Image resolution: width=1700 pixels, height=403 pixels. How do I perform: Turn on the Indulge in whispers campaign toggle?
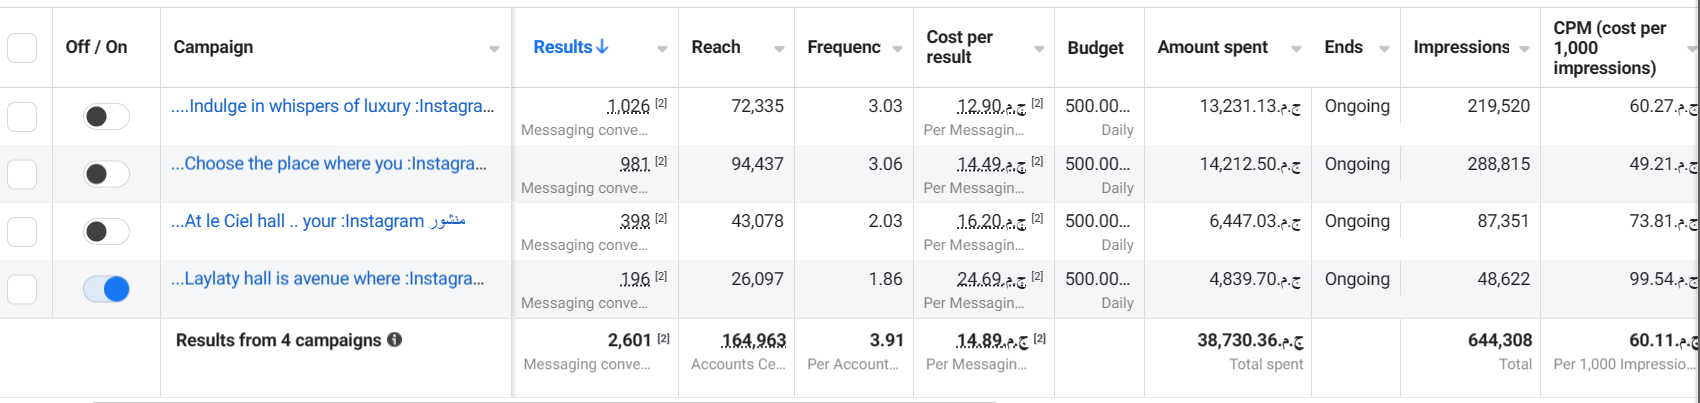(x=106, y=117)
